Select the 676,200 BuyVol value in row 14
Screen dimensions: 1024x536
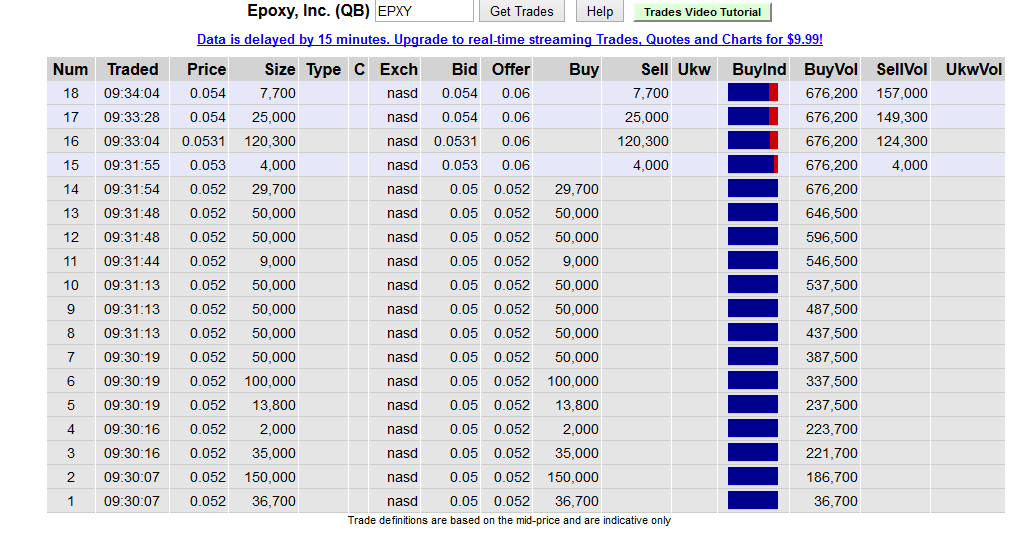[x=831, y=189]
